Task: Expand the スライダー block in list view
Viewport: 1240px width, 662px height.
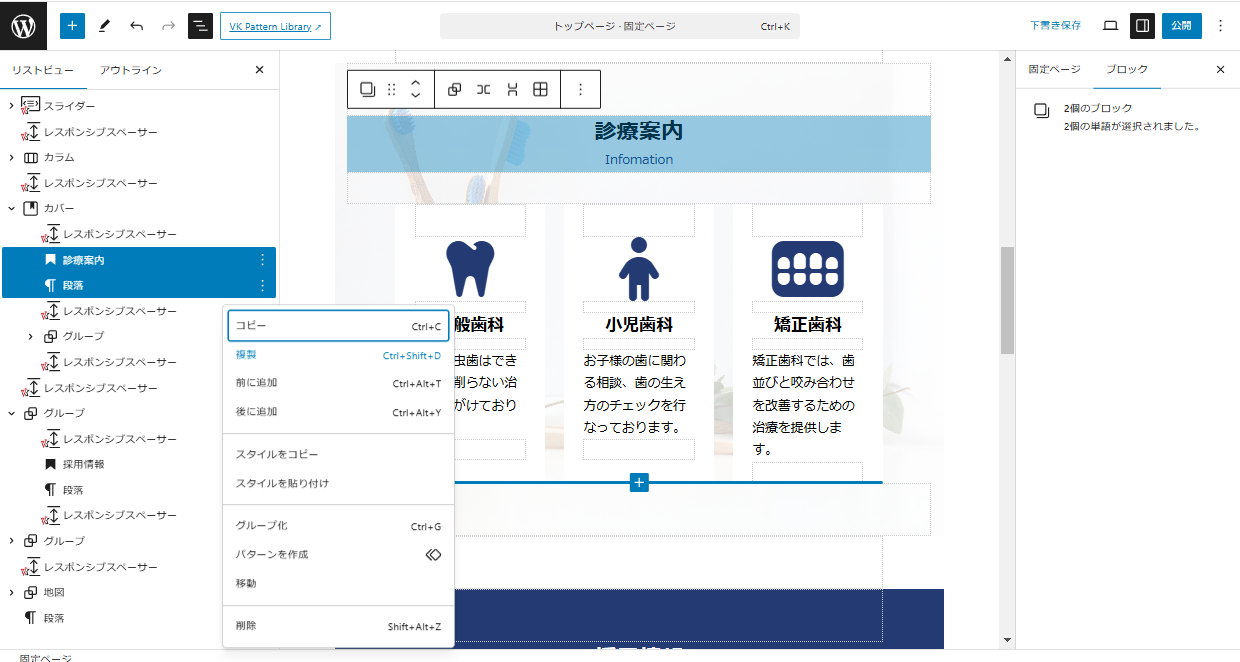Action: (11, 106)
